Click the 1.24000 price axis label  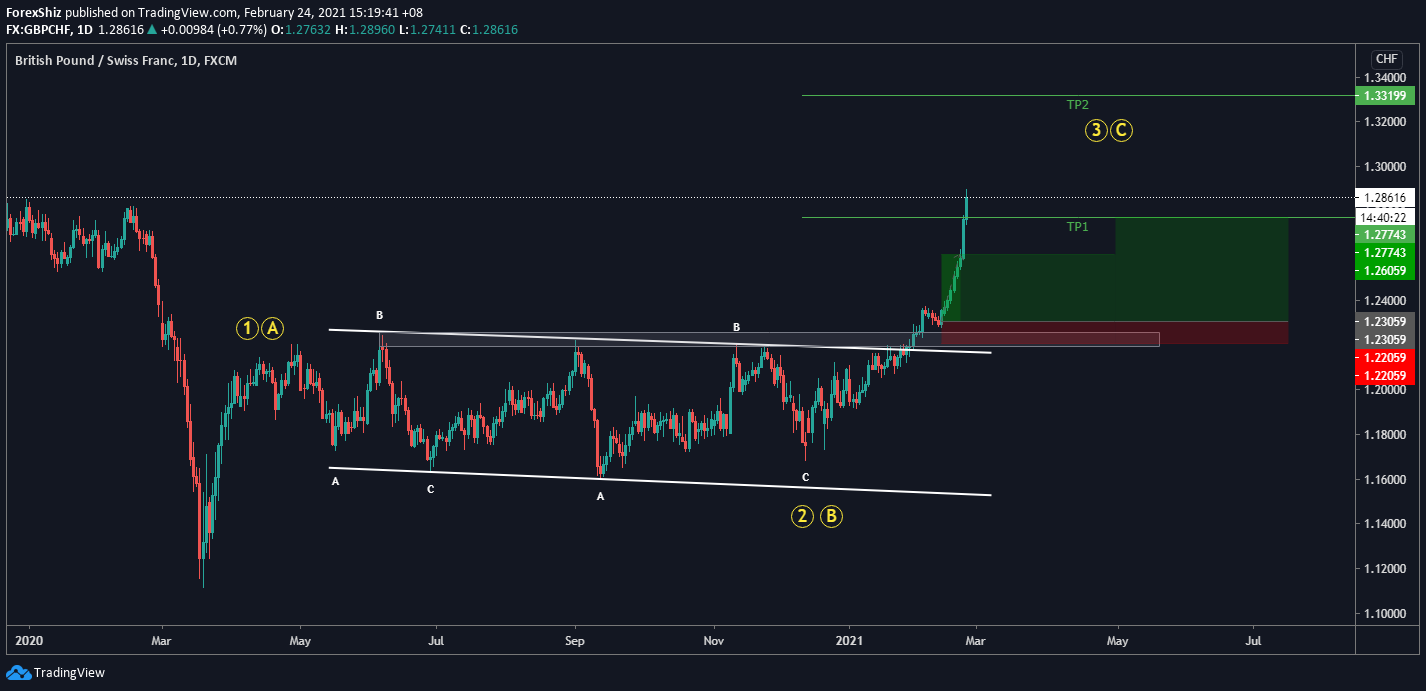(x=1384, y=301)
